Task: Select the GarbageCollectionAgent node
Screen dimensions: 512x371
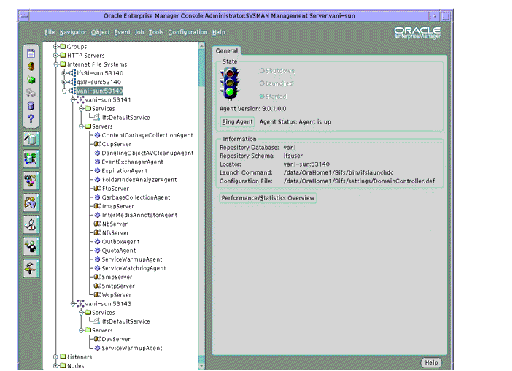Action: (136, 197)
